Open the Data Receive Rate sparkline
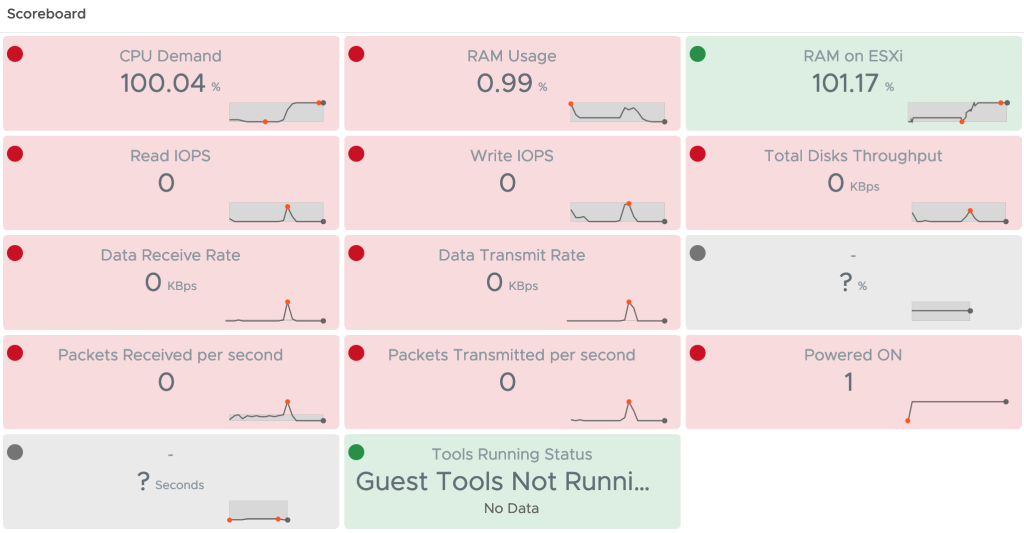 tap(276, 312)
